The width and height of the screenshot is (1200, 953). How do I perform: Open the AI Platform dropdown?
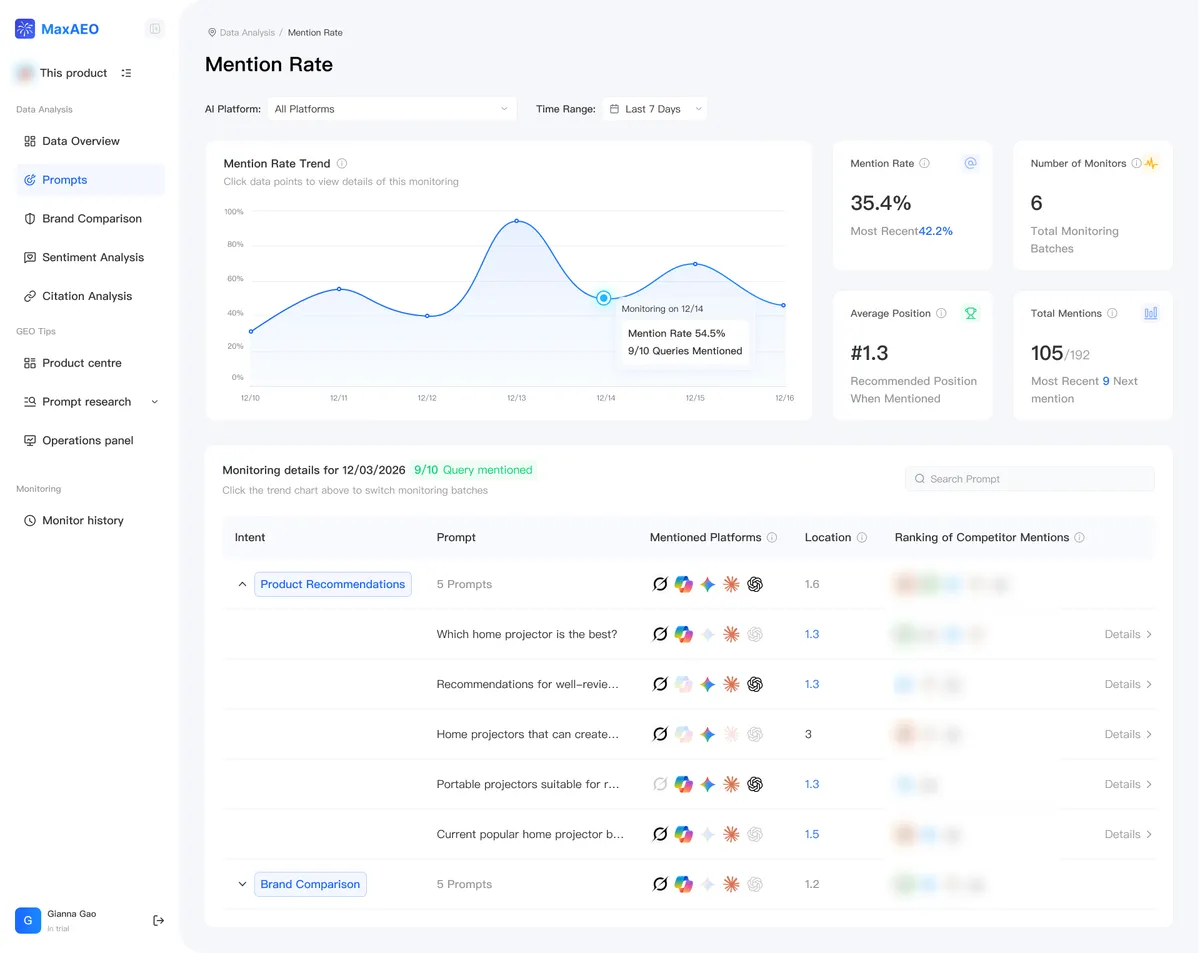tap(392, 109)
